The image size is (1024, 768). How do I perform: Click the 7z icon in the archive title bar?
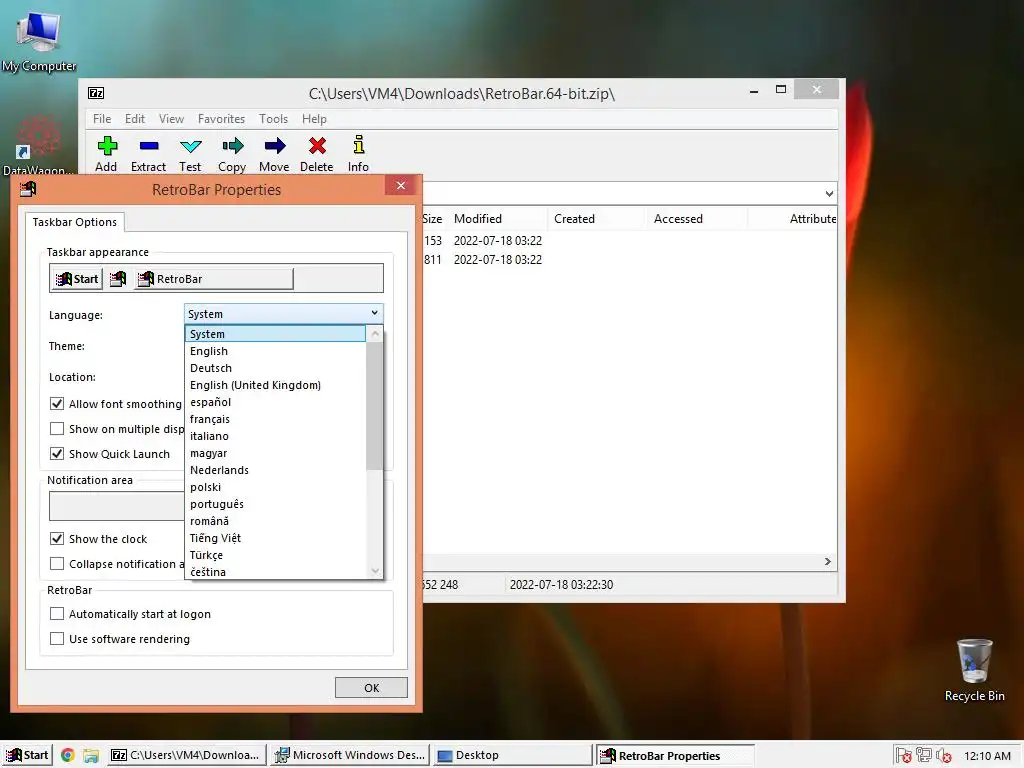96,93
